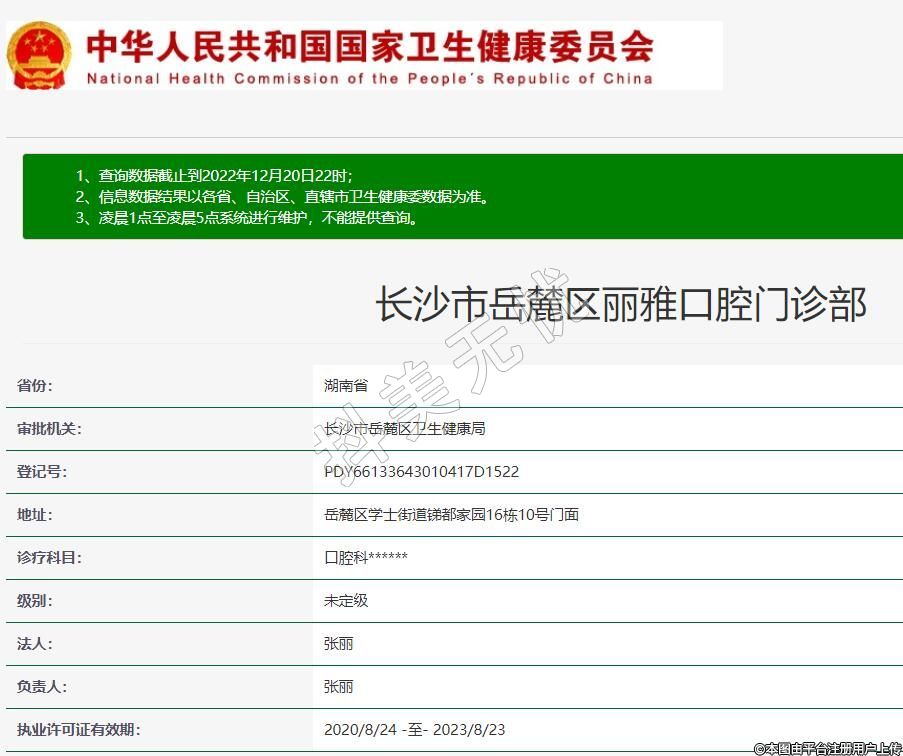Select the 未定级 level value
This screenshot has height=756, width=903.
coord(346,601)
